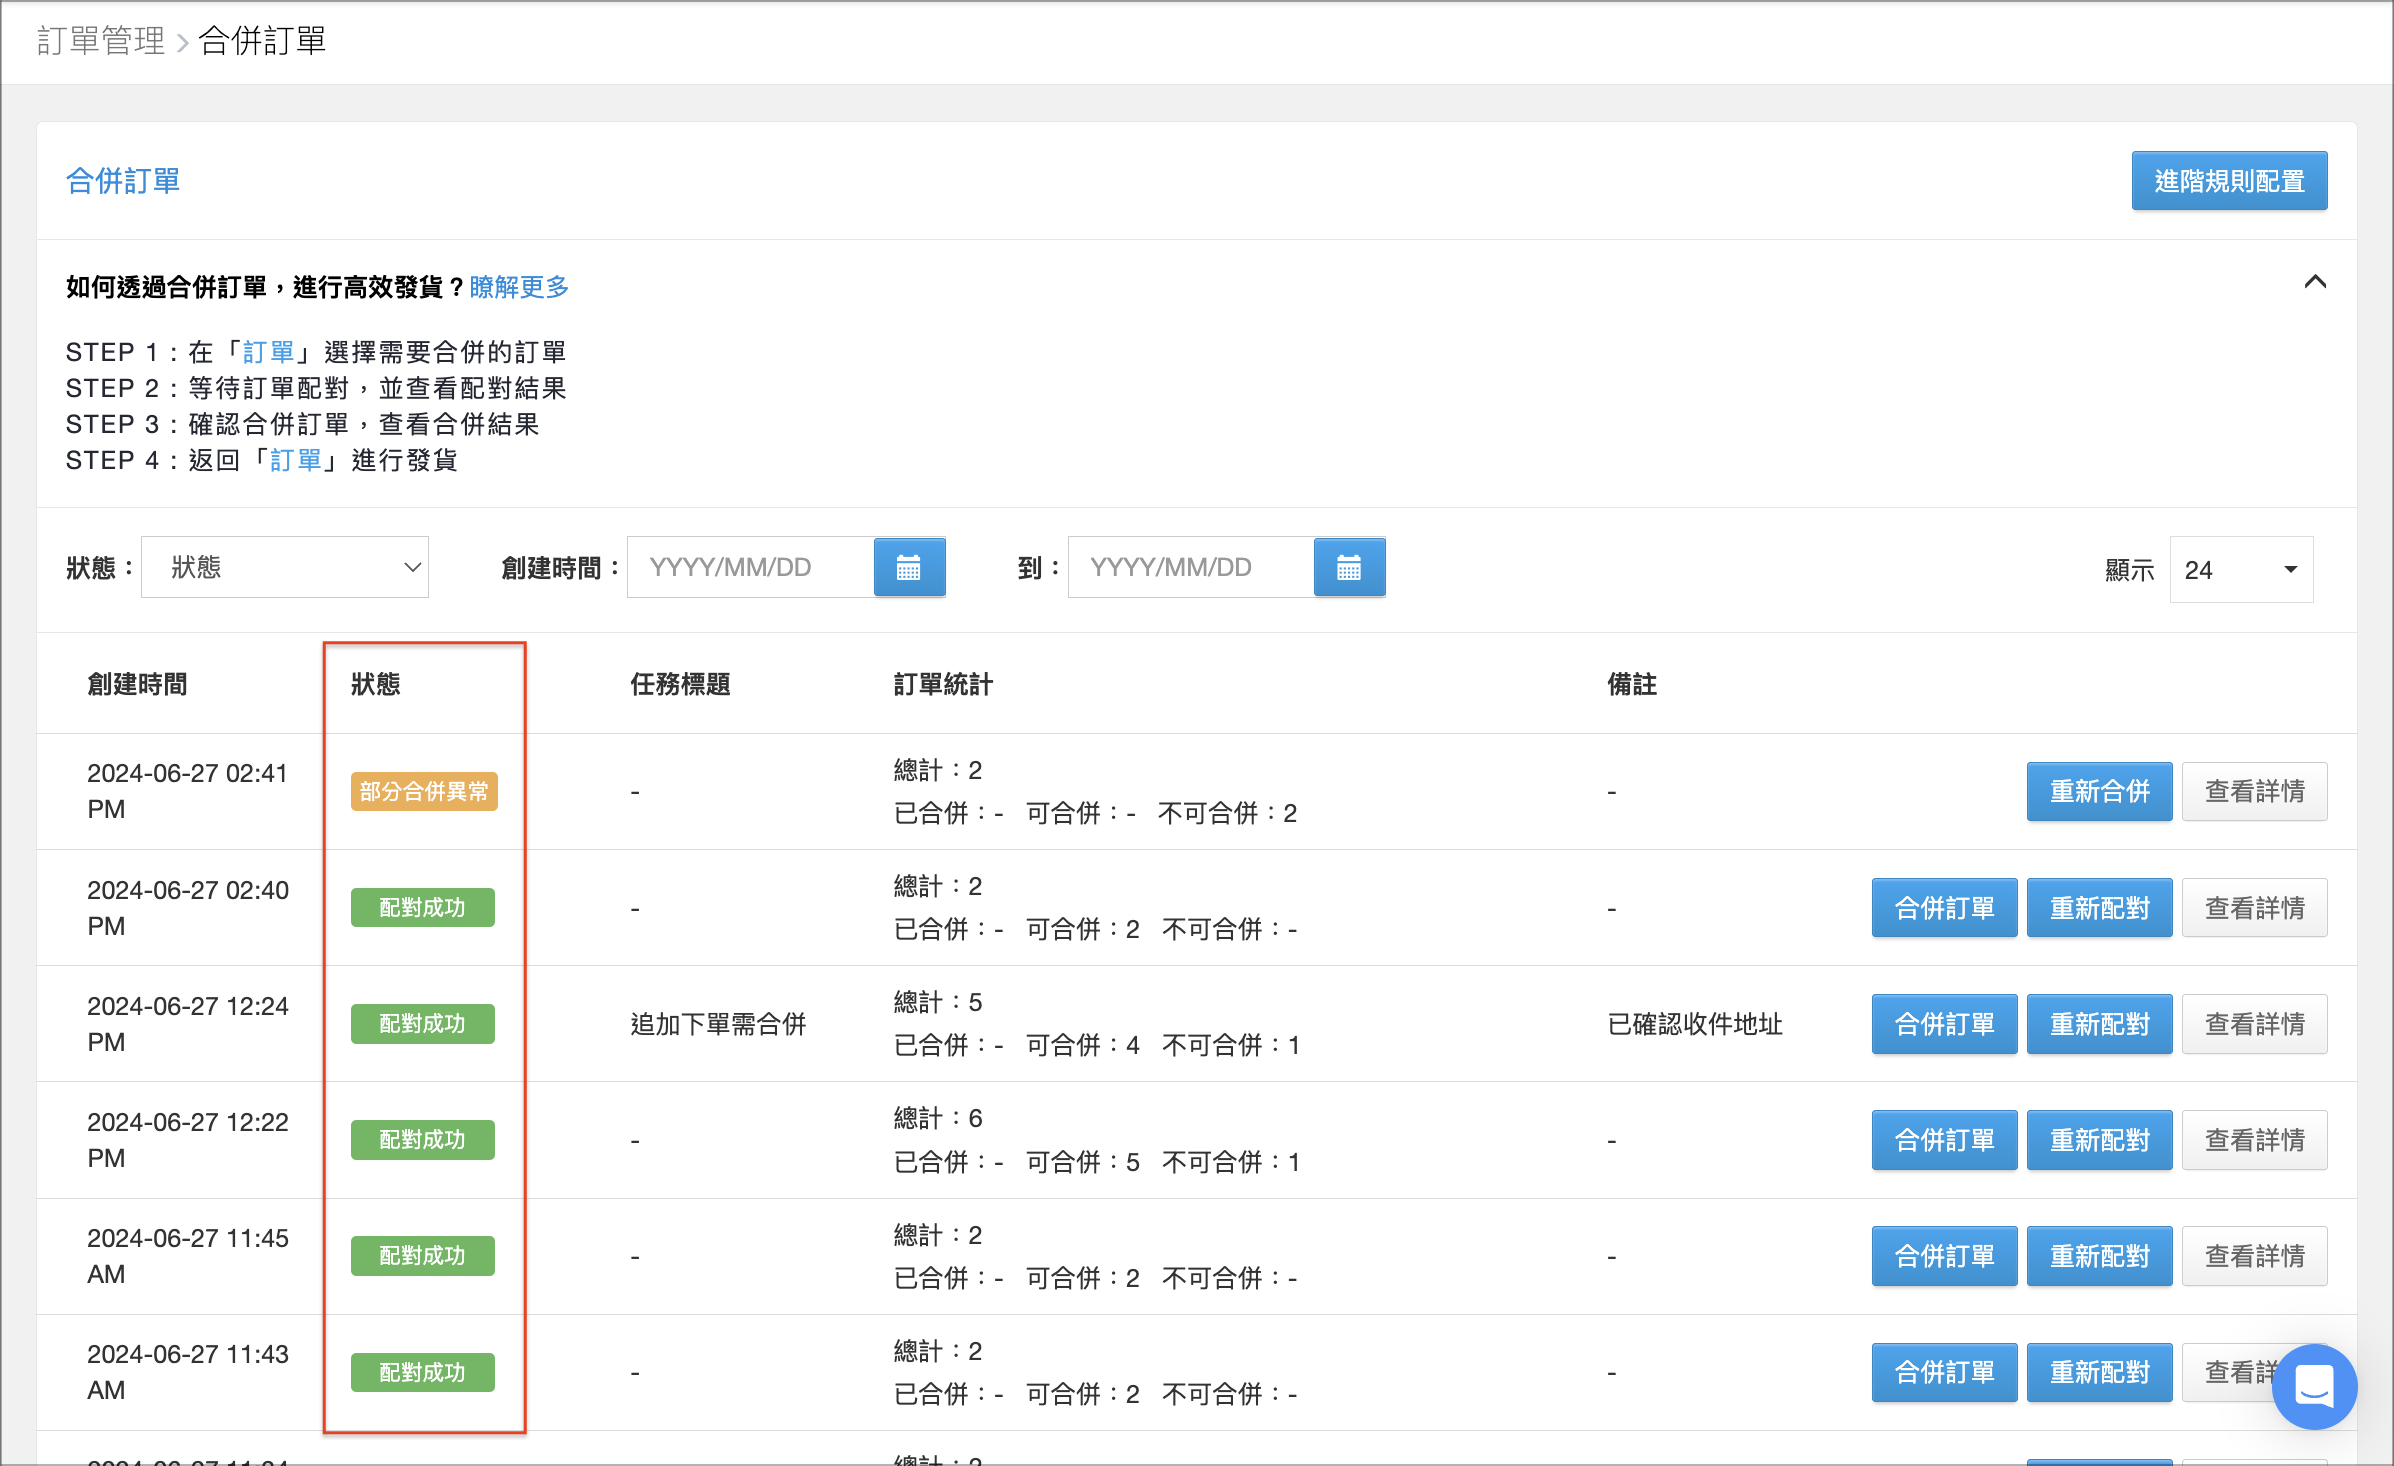View details of the 02:41 PM task
Viewport: 2394px width, 1466px height.
pyautogui.click(x=2254, y=792)
